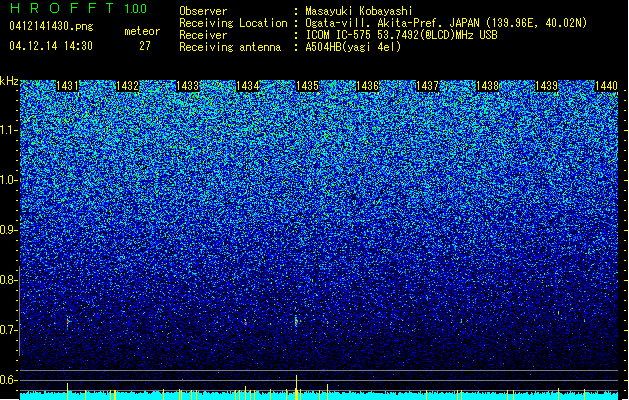Click the 1434 time marker
This screenshot has width=629, height=400.
[x=248, y=86]
